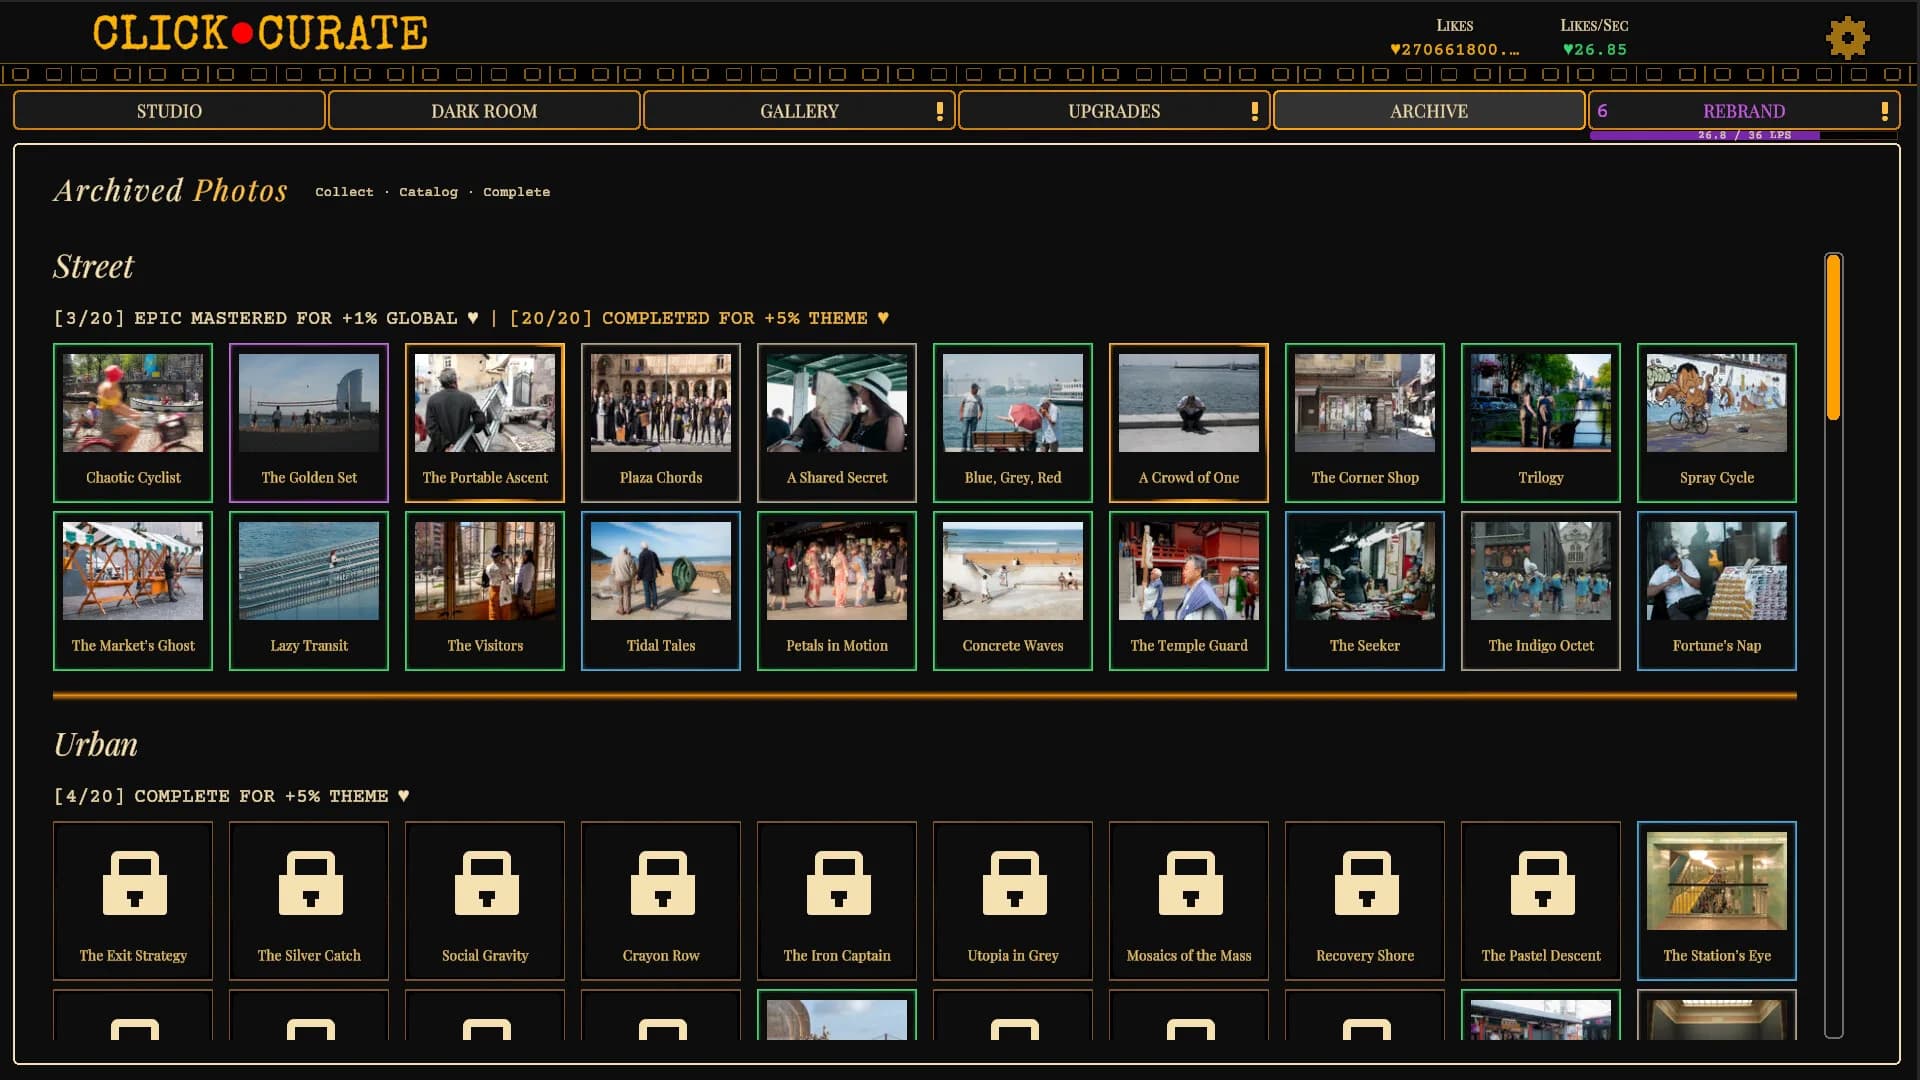This screenshot has width=1920, height=1080.
Task: Open The Indigo Octet photo
Action: 1541,591
